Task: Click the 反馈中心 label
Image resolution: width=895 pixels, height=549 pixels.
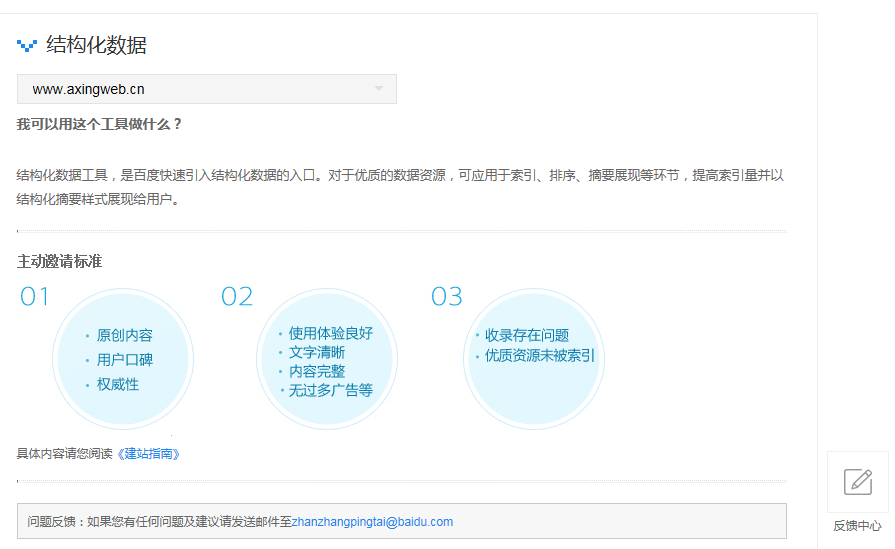Action: pos(857,526)
